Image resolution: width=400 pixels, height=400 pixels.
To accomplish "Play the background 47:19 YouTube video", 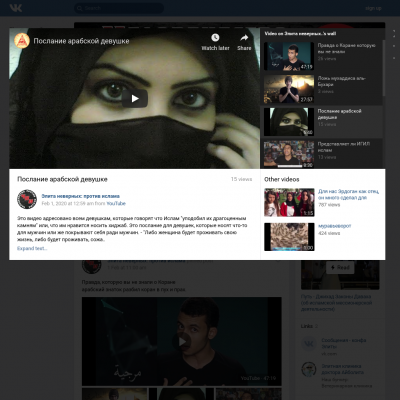I will [182, 342].
